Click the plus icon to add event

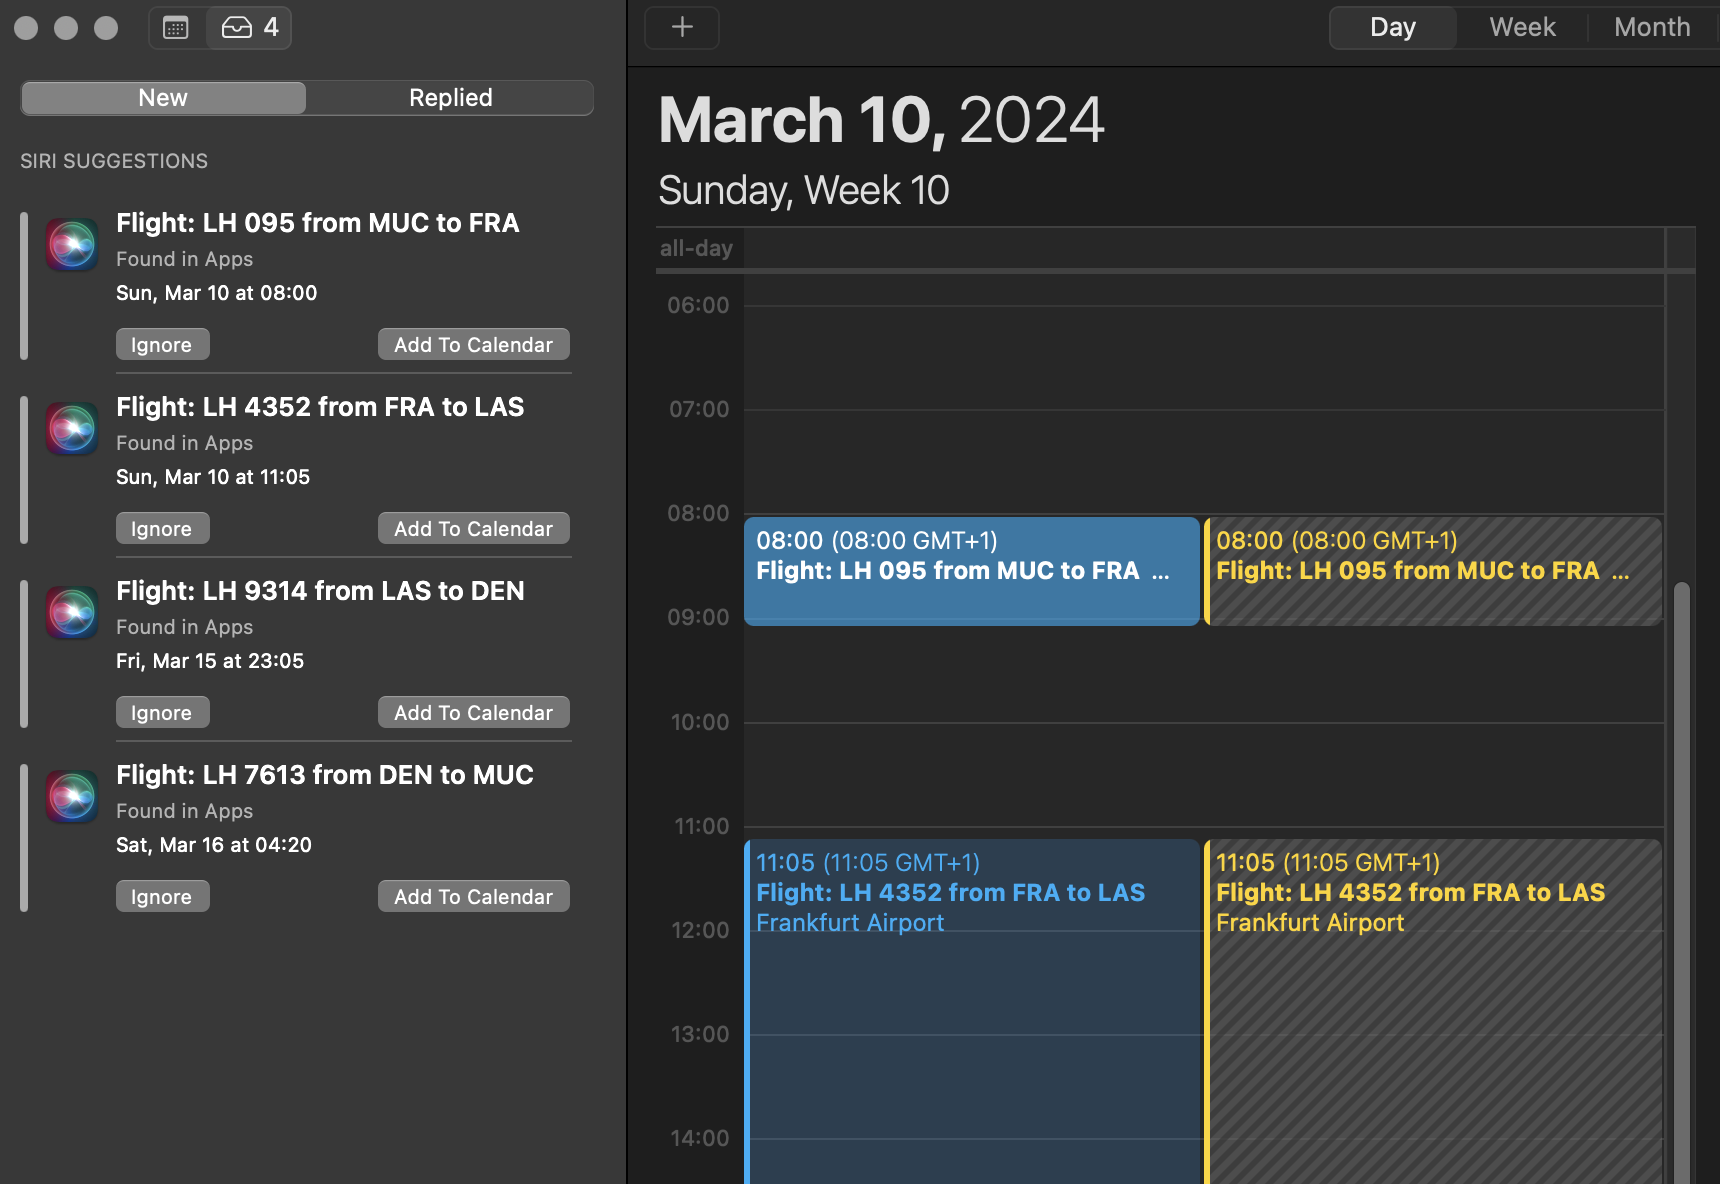[682, 28]
